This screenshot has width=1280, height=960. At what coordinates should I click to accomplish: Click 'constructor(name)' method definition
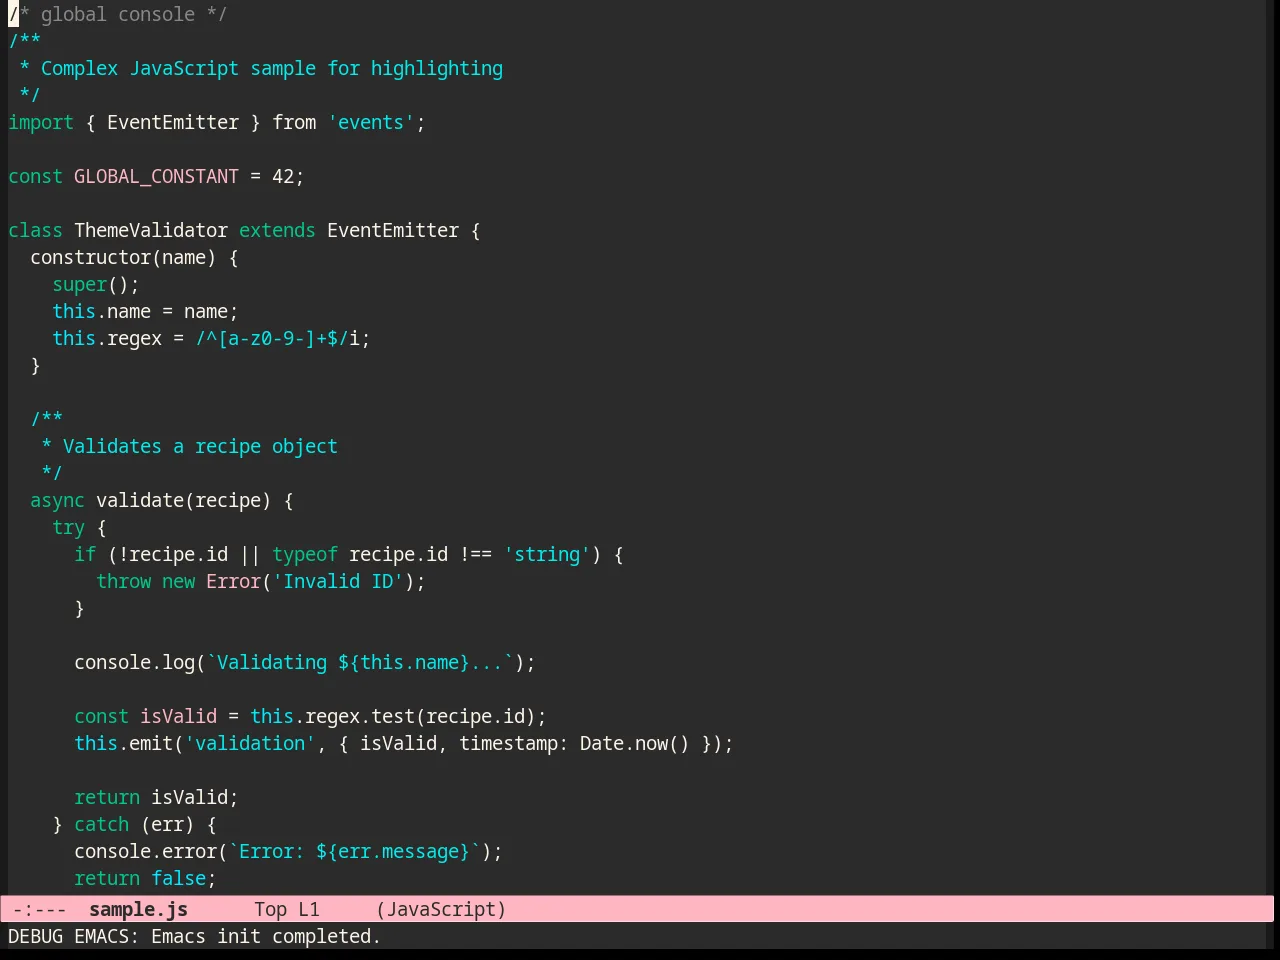[123, 257]
